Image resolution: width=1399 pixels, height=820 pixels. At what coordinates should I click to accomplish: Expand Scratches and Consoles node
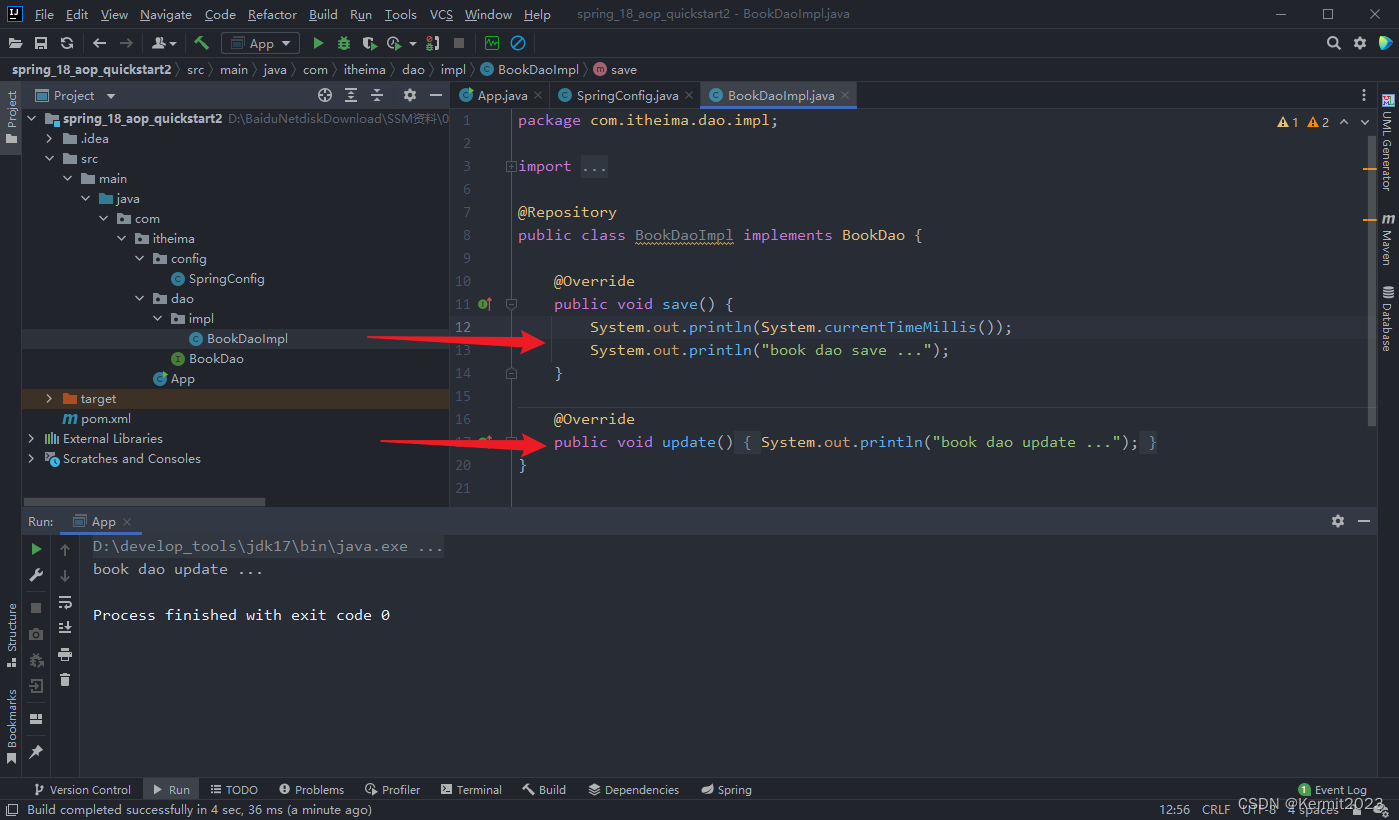[x=31, y=459]
